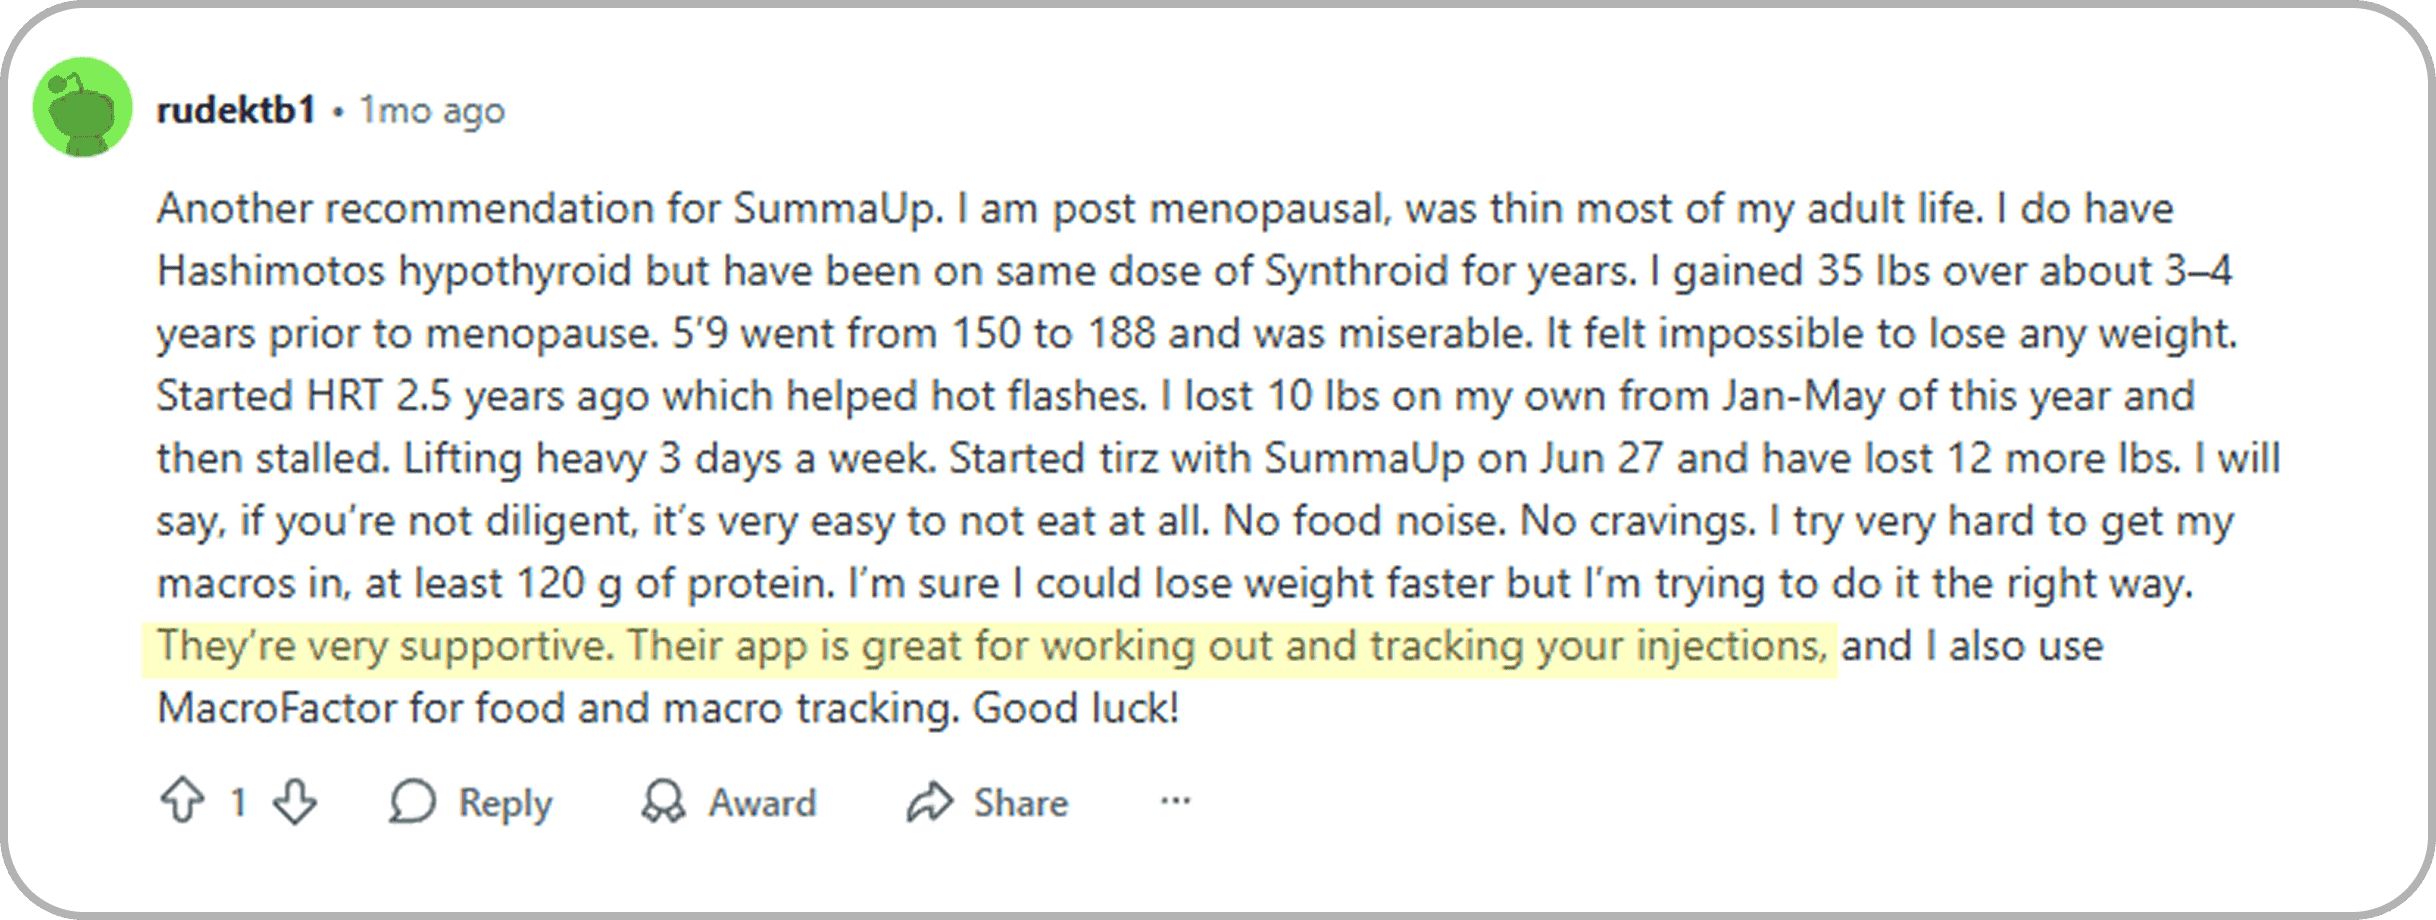The height and width of the screenshot is (920, 2436).
Task: Click the Award ribbon icon
Action: click(664, 802)
